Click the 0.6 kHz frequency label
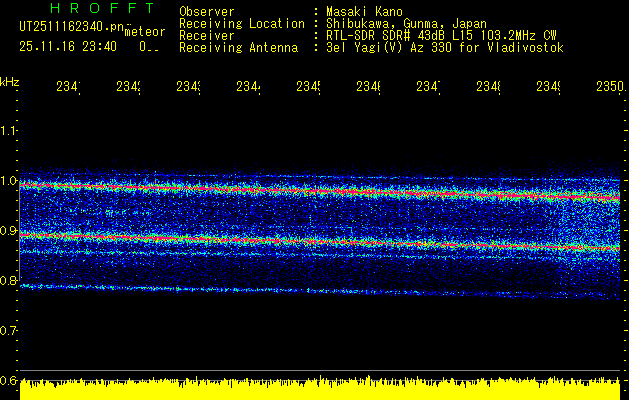Image resolution: width=629 pixels, height=400 pixels. pos(8,380)
